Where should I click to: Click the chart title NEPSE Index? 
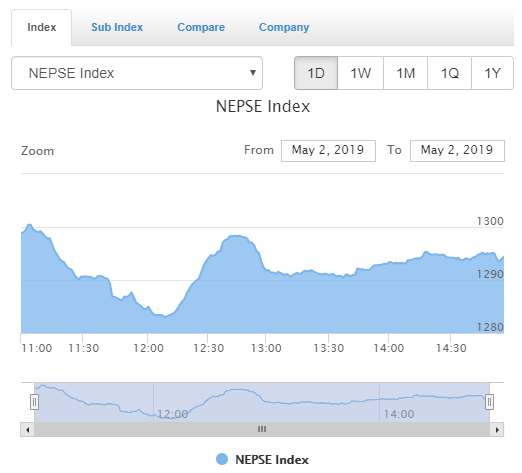(263, 107)
